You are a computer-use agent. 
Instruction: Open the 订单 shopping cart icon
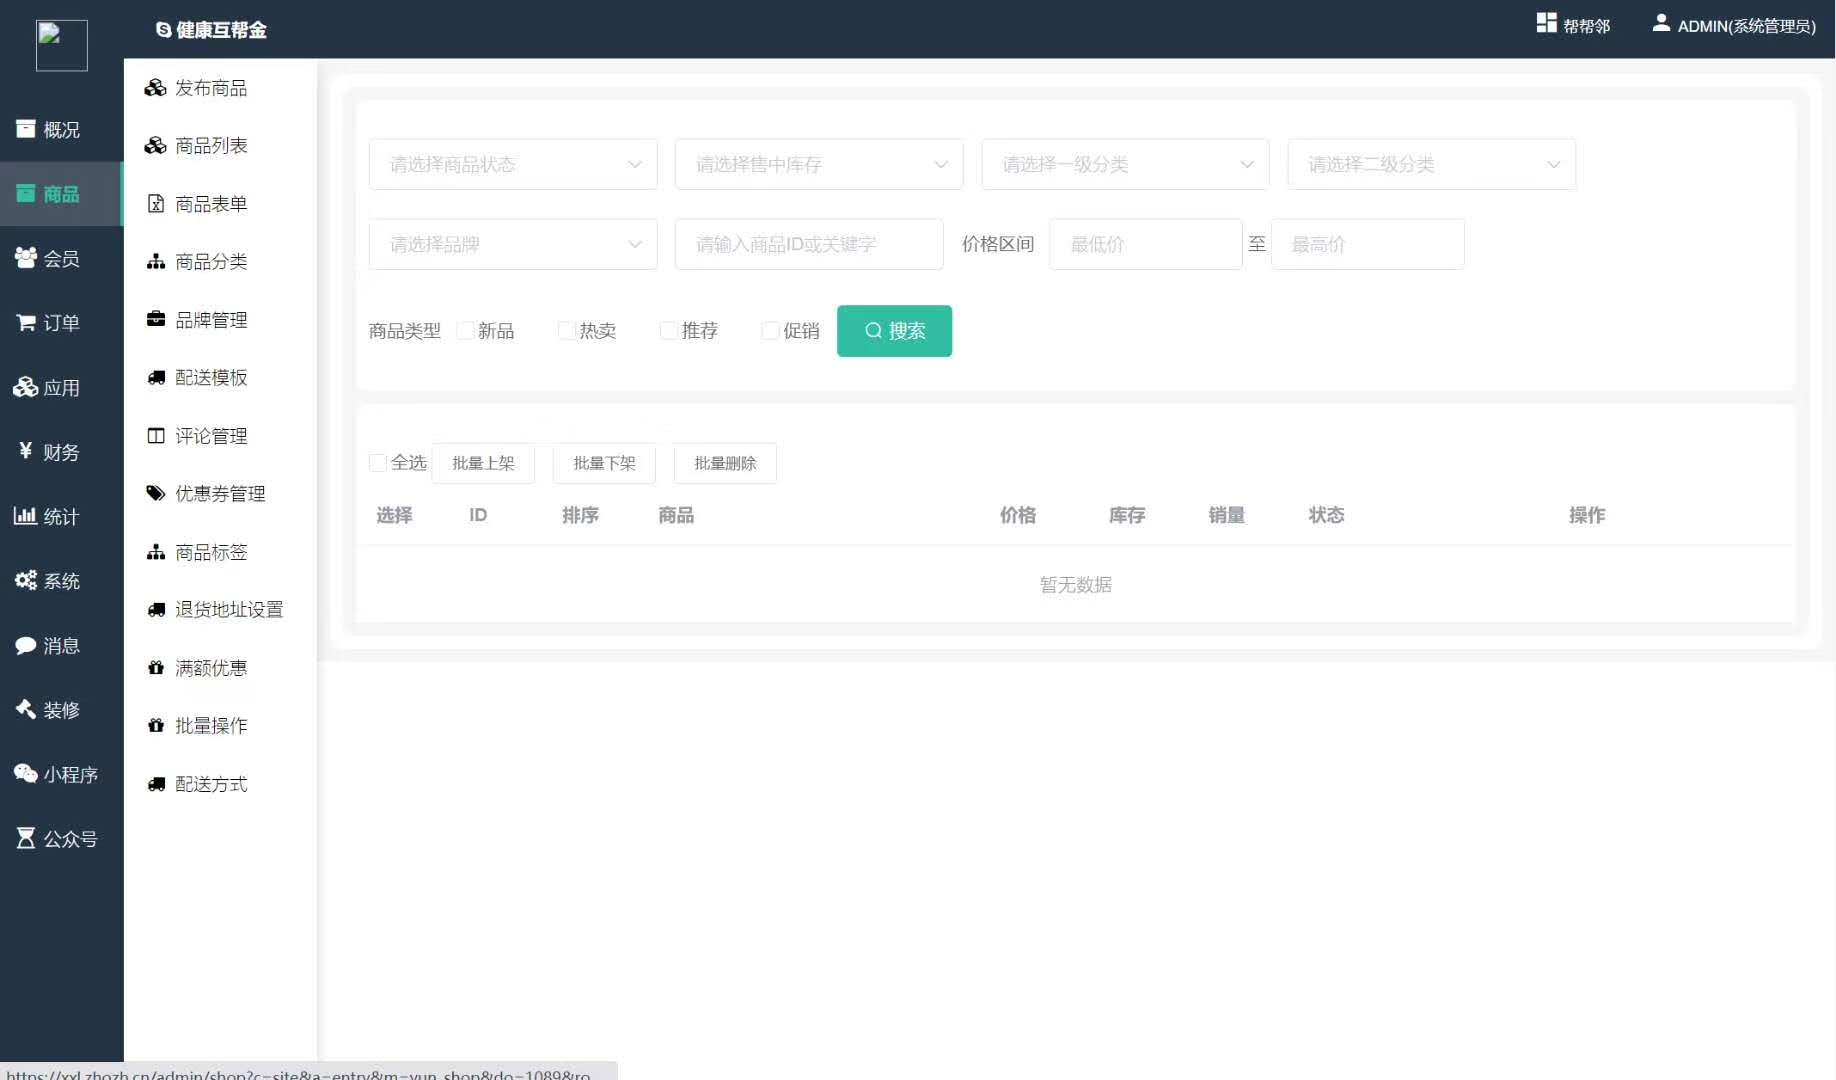(x=26, y=323)
